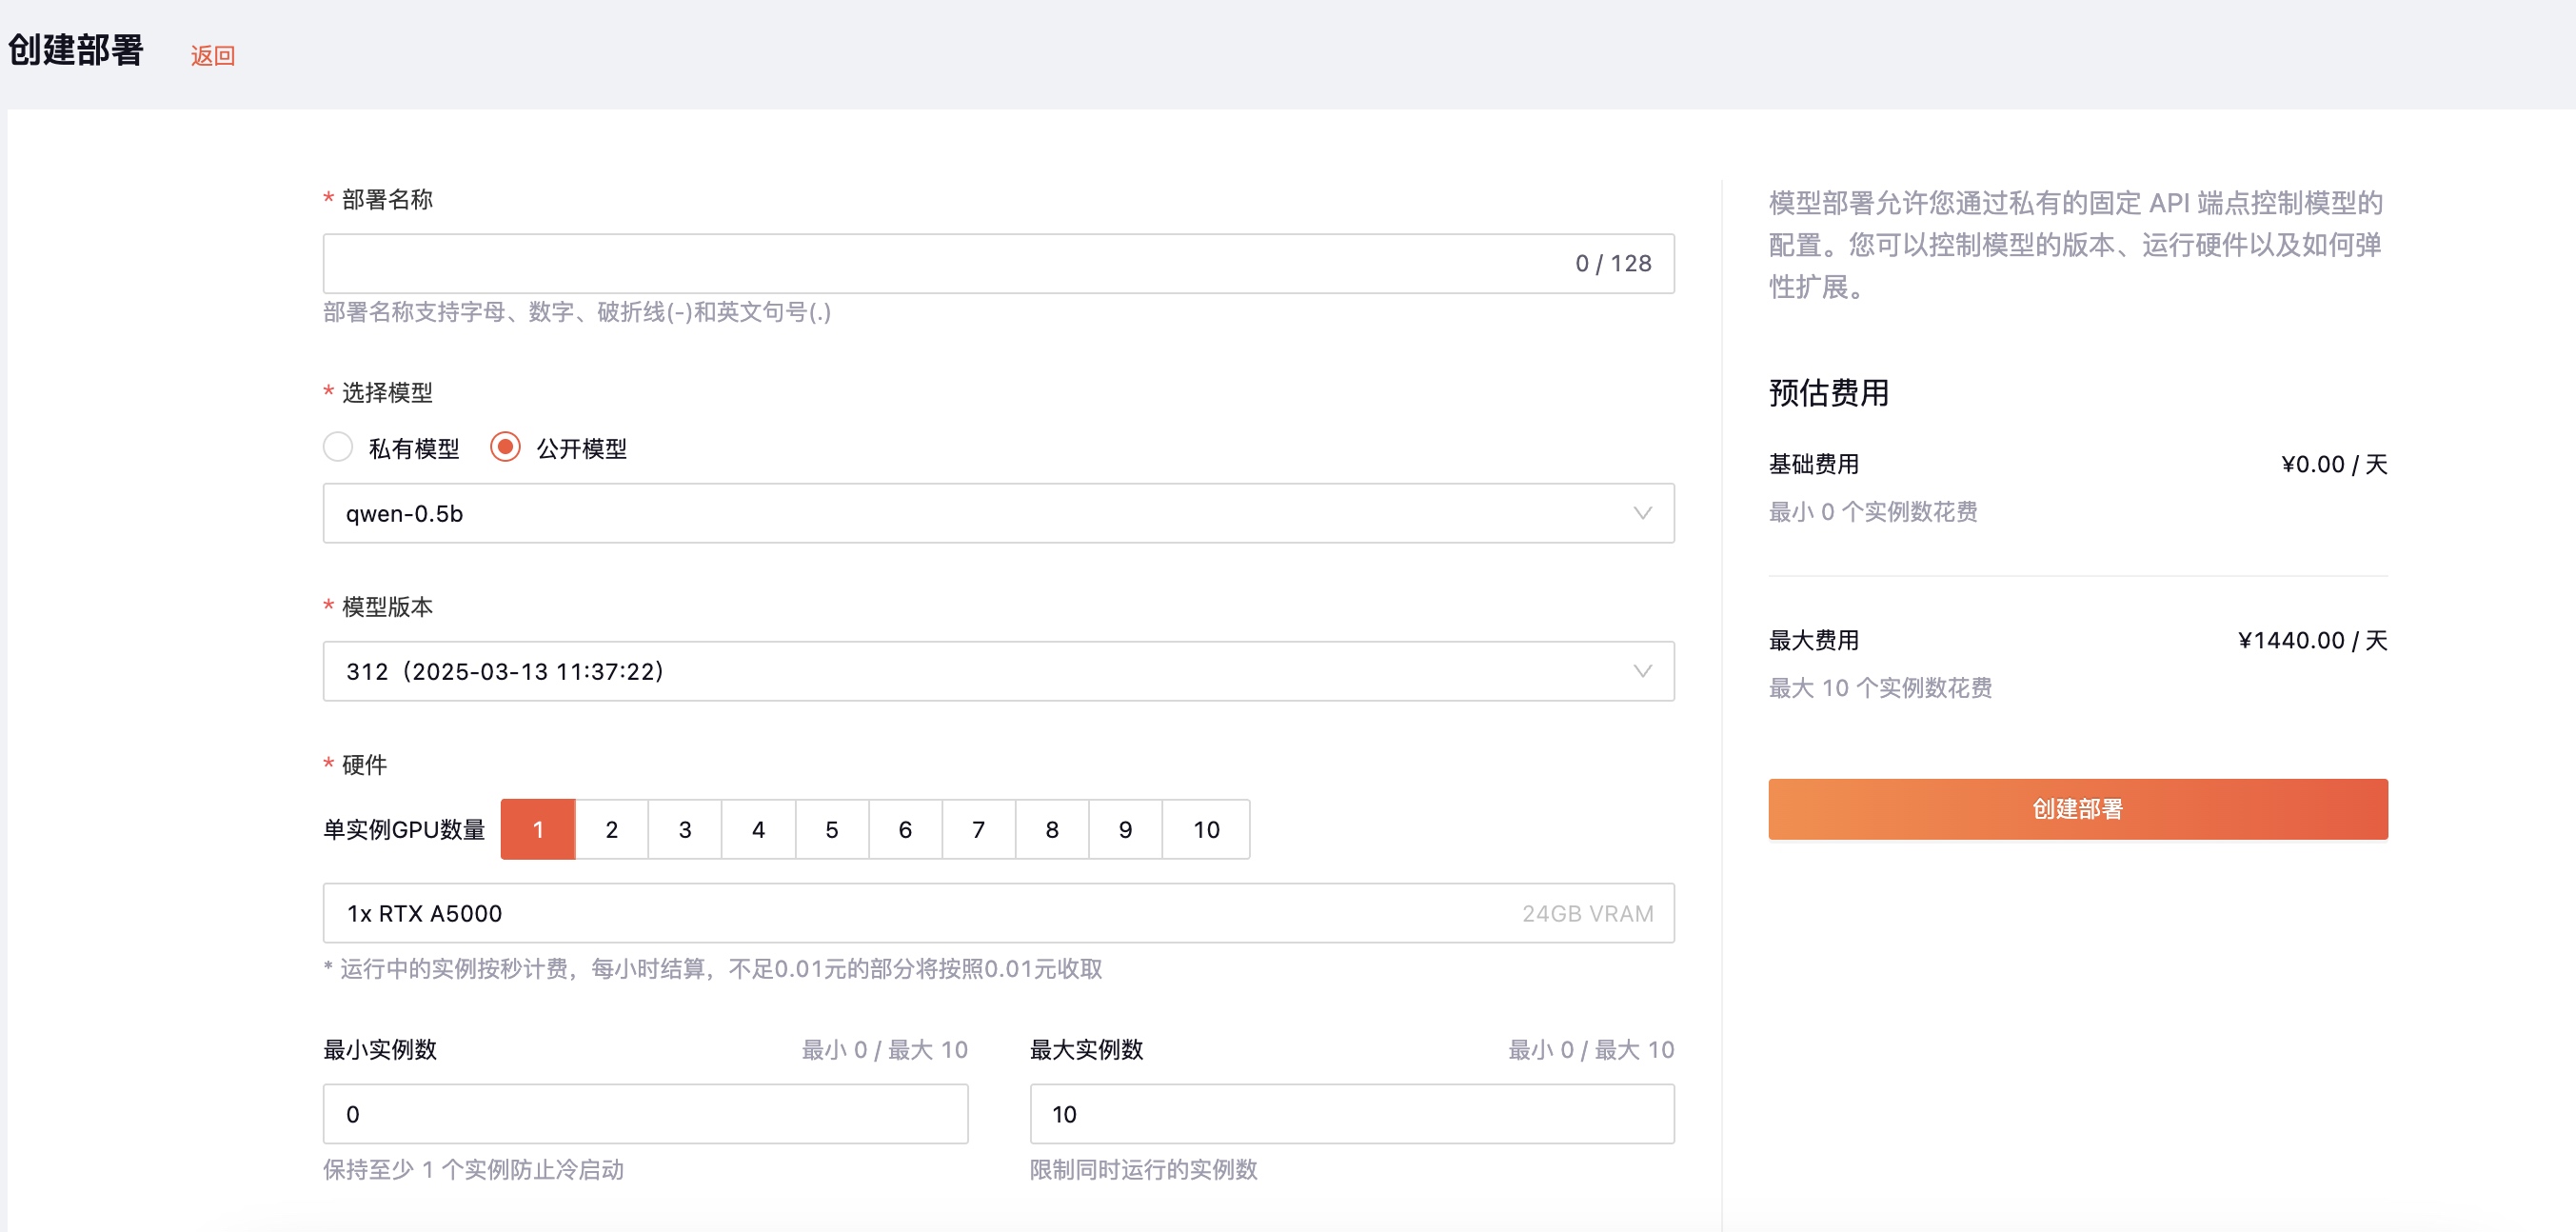Set GPU count per instance to 2

click(612, 830)
